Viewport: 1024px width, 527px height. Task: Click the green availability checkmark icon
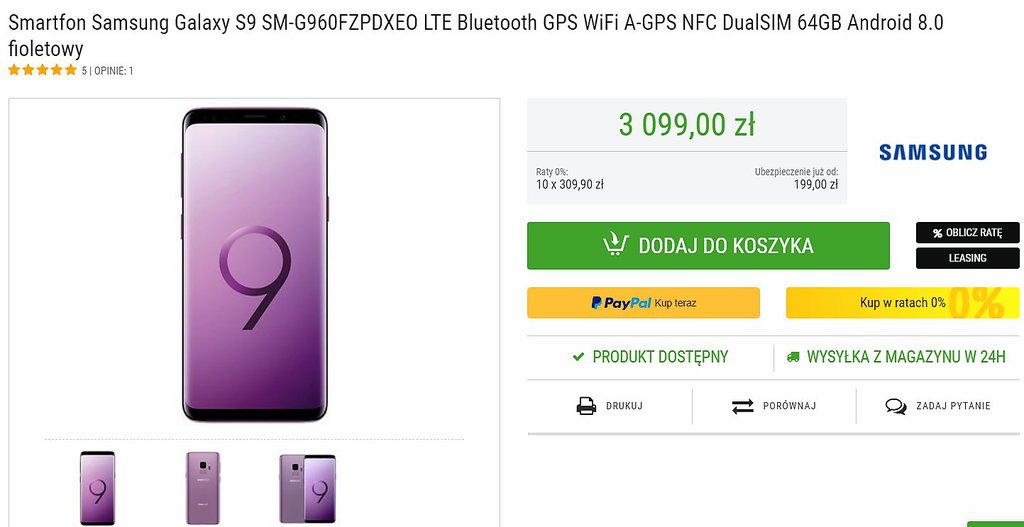point(578,357)
